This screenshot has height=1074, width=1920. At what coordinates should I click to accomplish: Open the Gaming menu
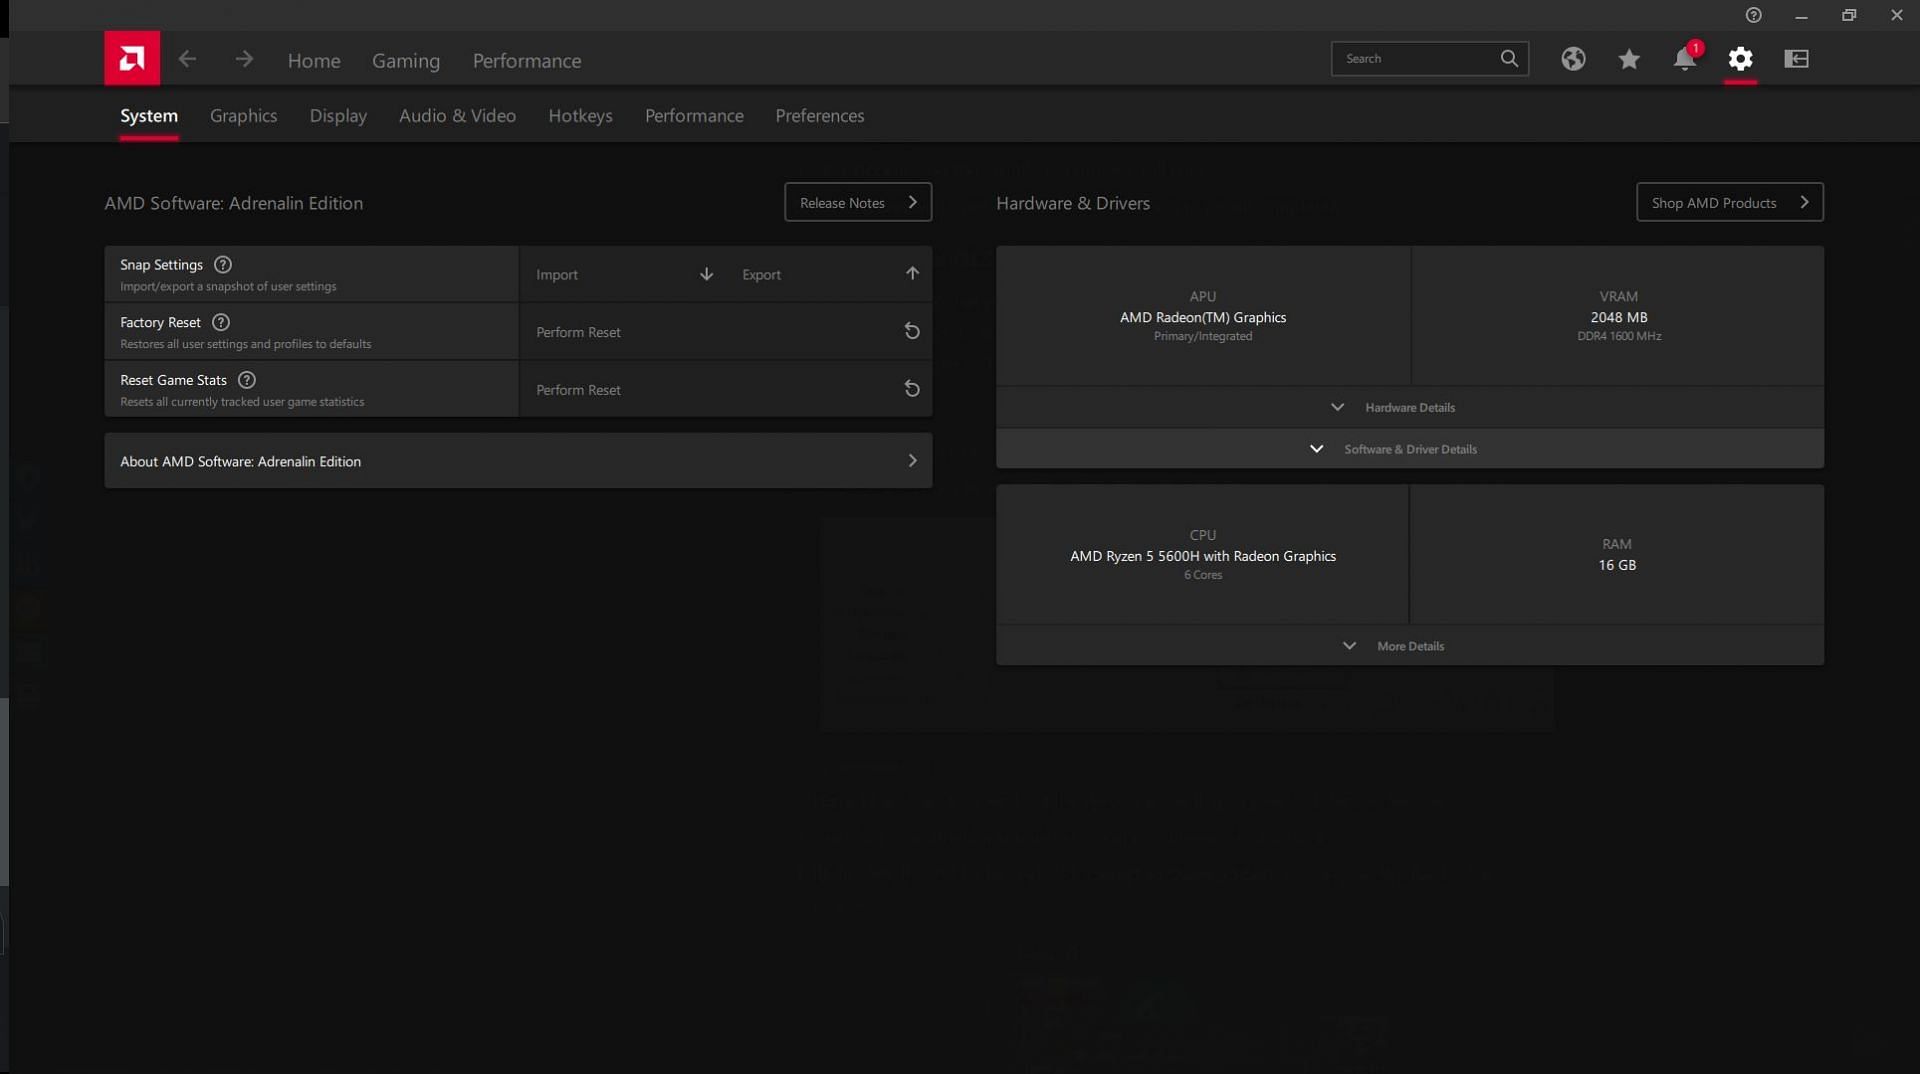(406, 61)
